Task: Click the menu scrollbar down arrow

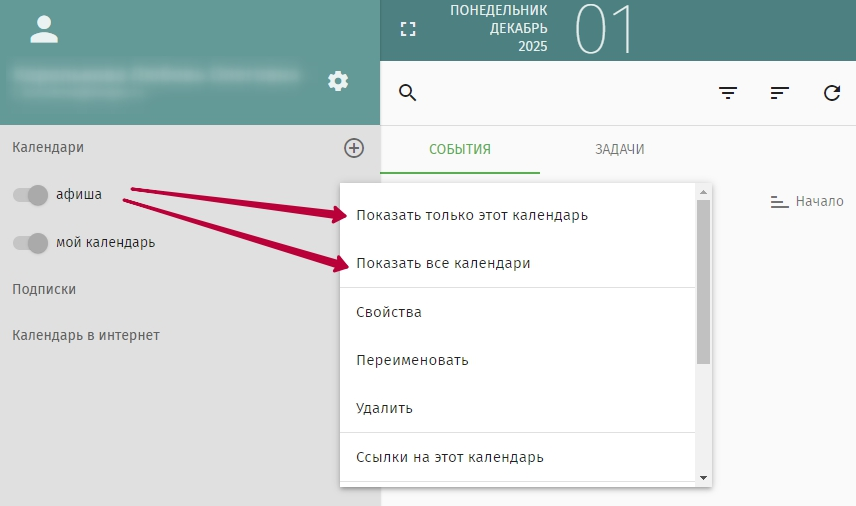Action: click(x=703, y=478)
